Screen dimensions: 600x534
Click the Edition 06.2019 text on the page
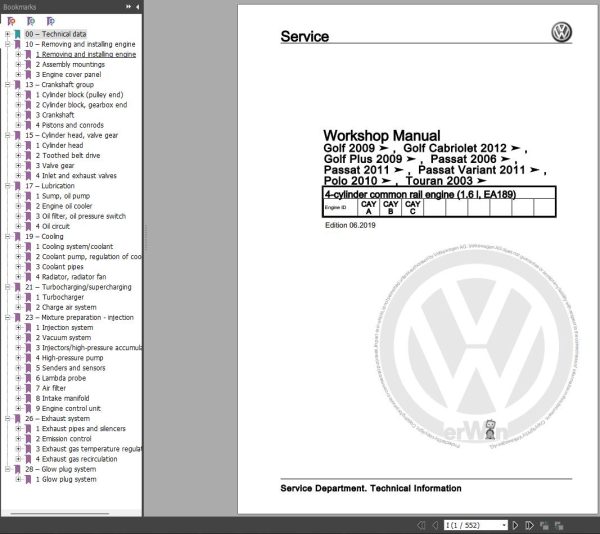(350, 225)
